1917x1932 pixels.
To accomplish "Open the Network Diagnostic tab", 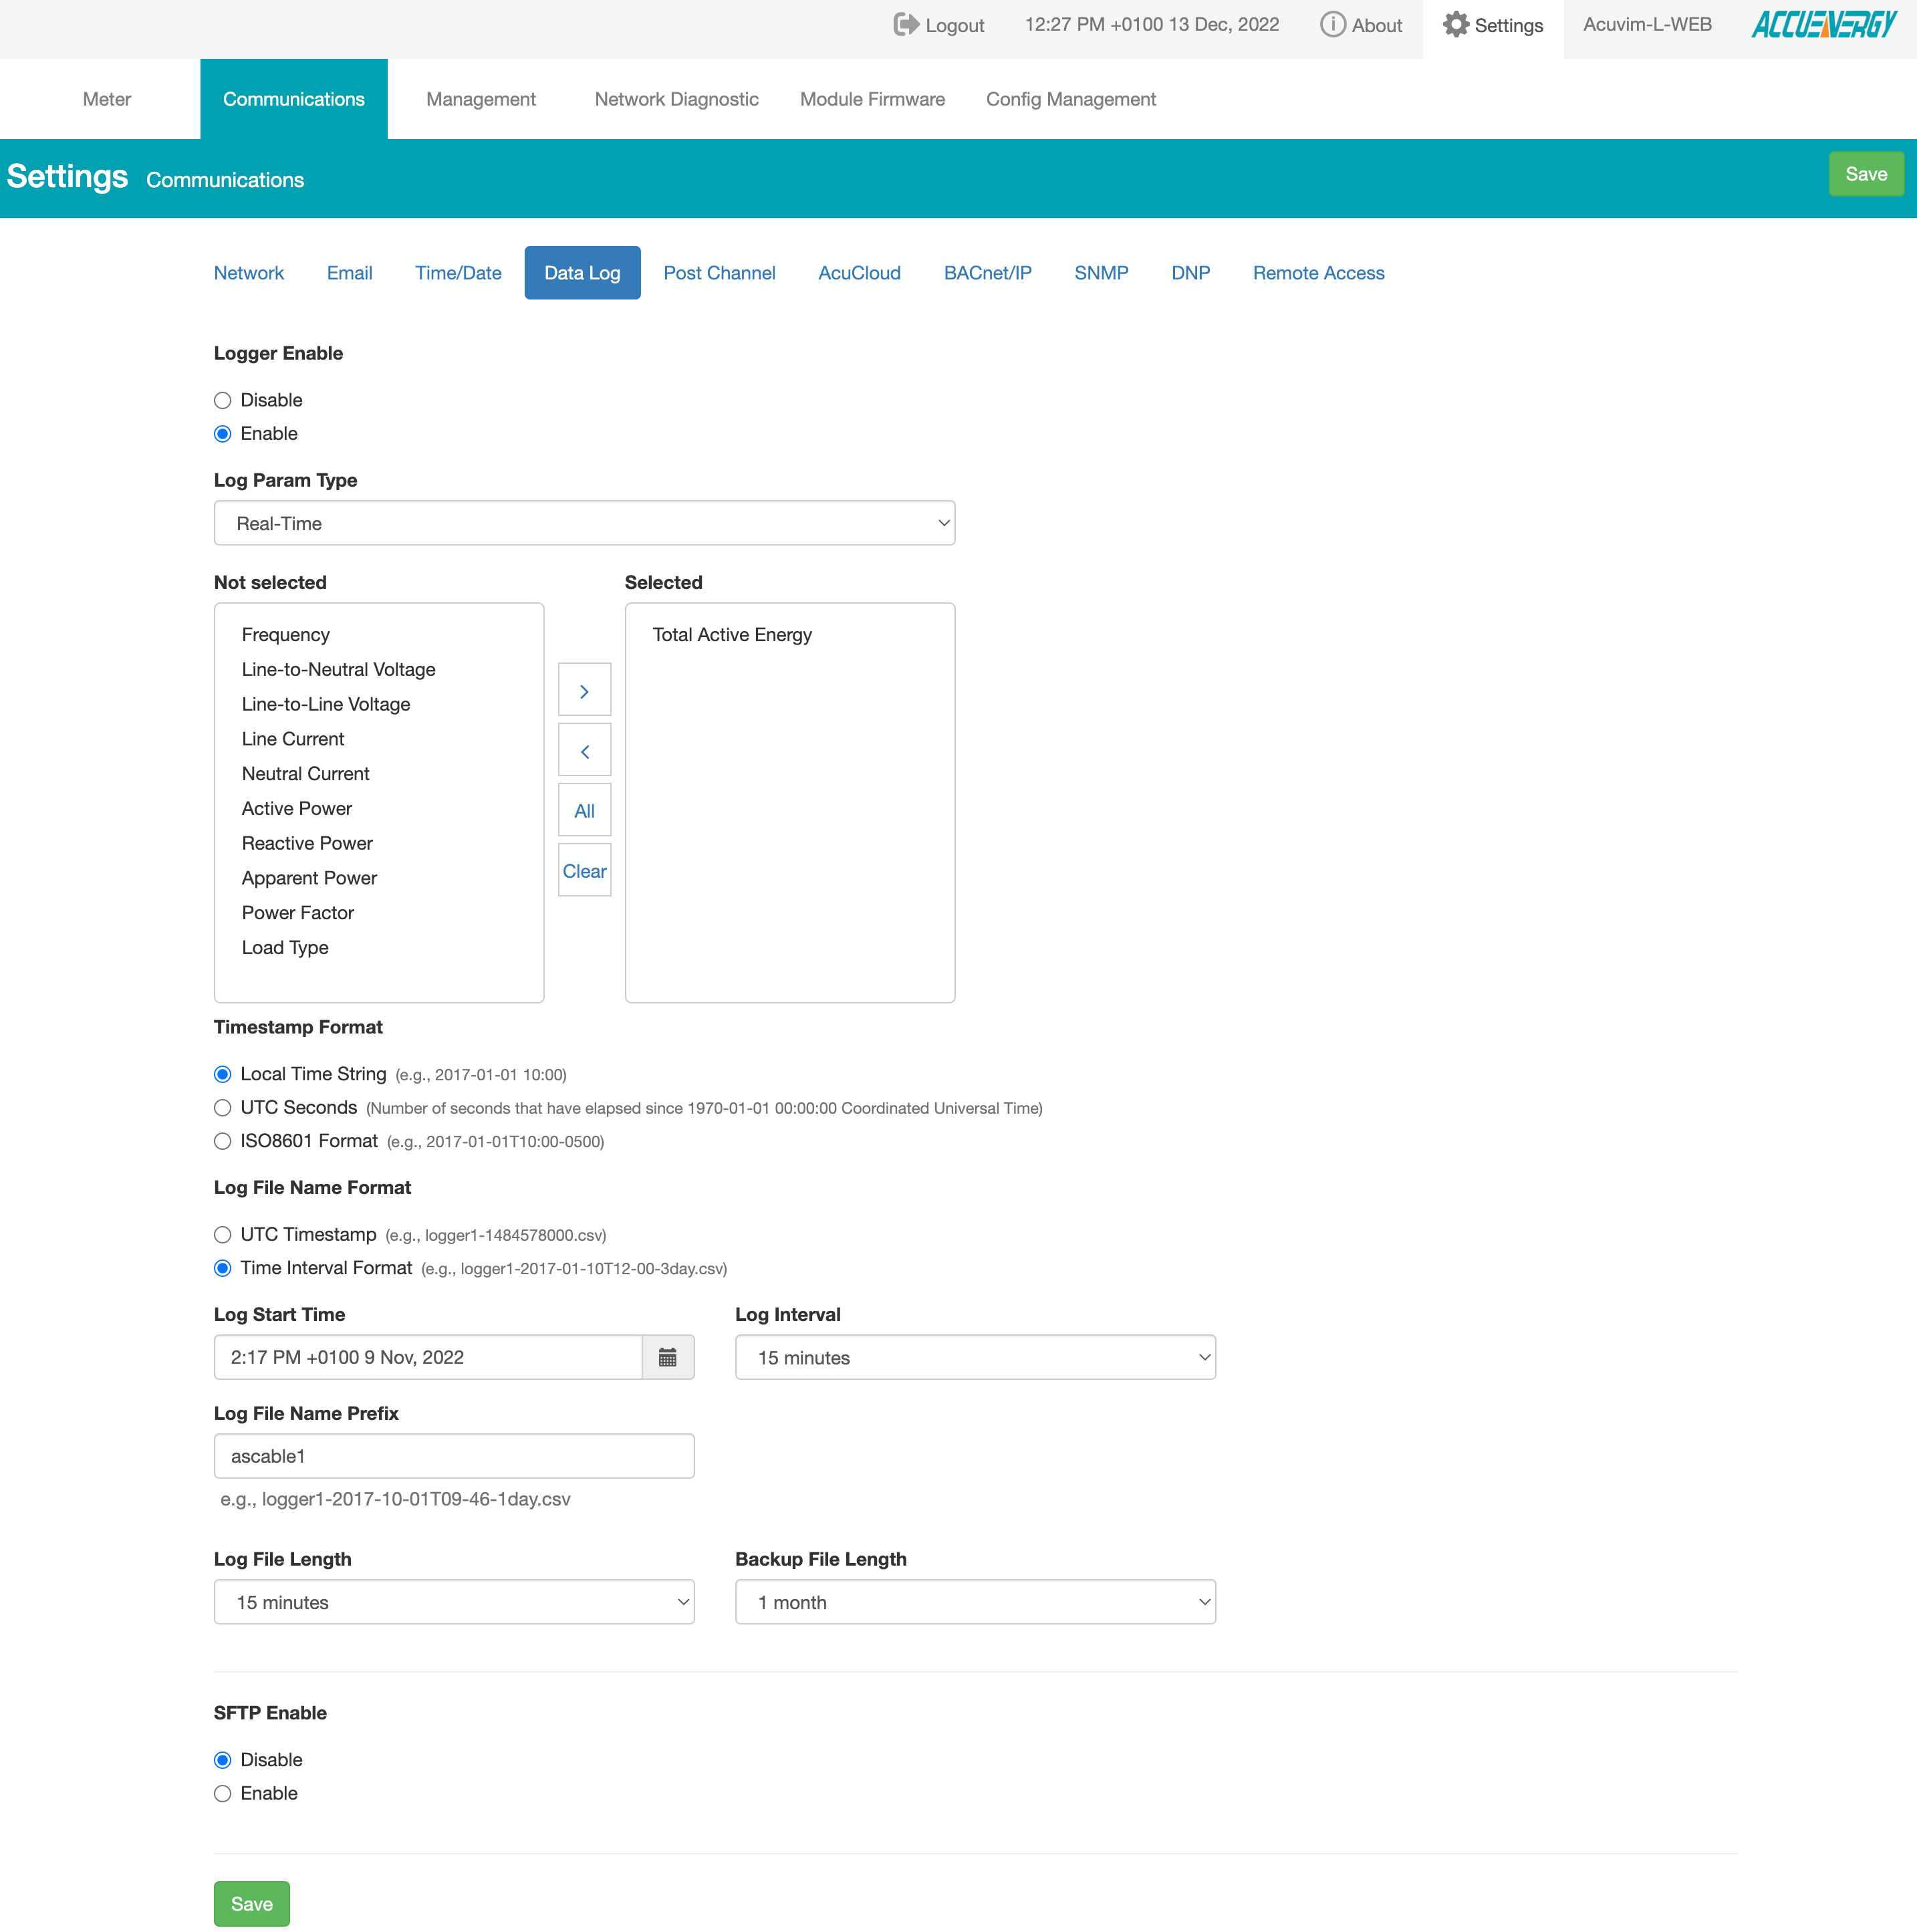I will coord(677,99).
